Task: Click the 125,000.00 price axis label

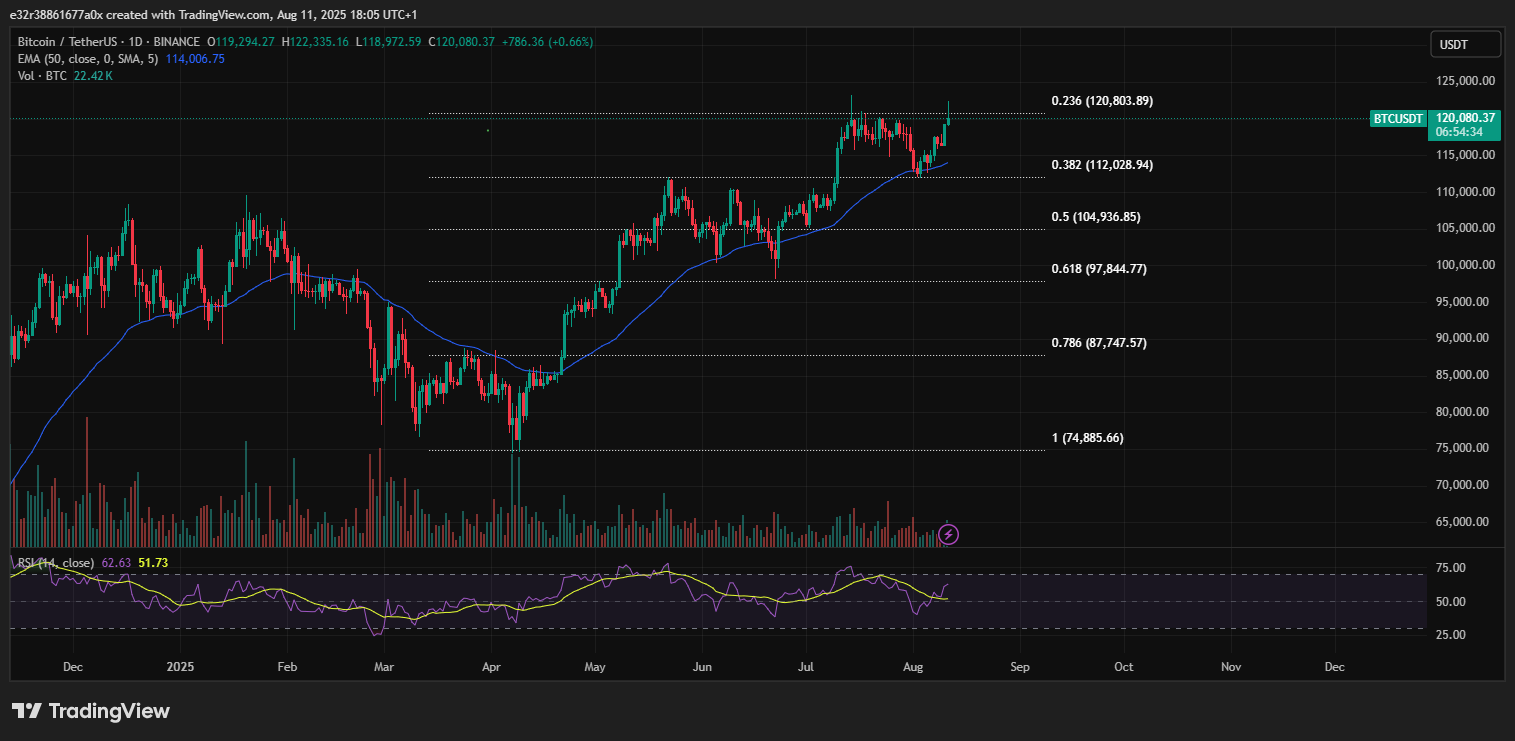Action: [1466, 82]
